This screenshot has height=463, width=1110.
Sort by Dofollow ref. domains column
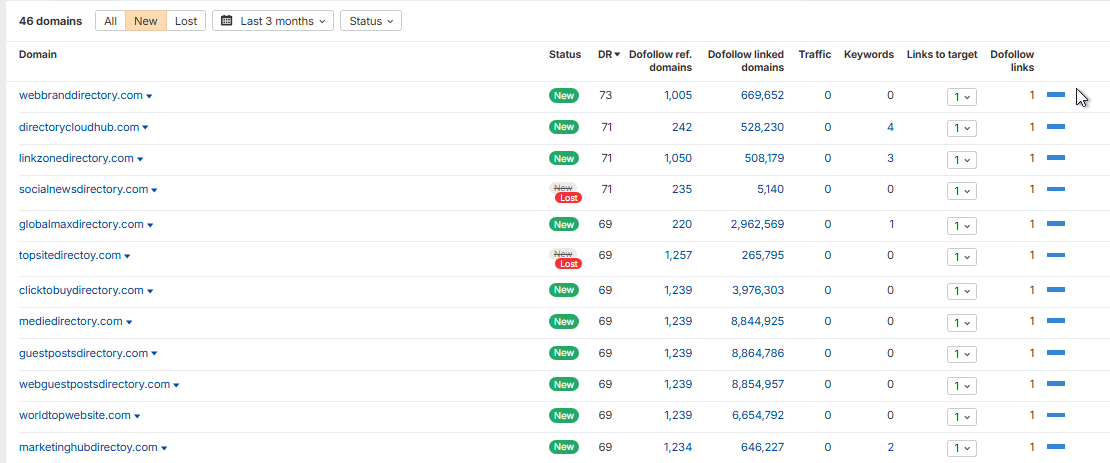[x=660, y=61]
